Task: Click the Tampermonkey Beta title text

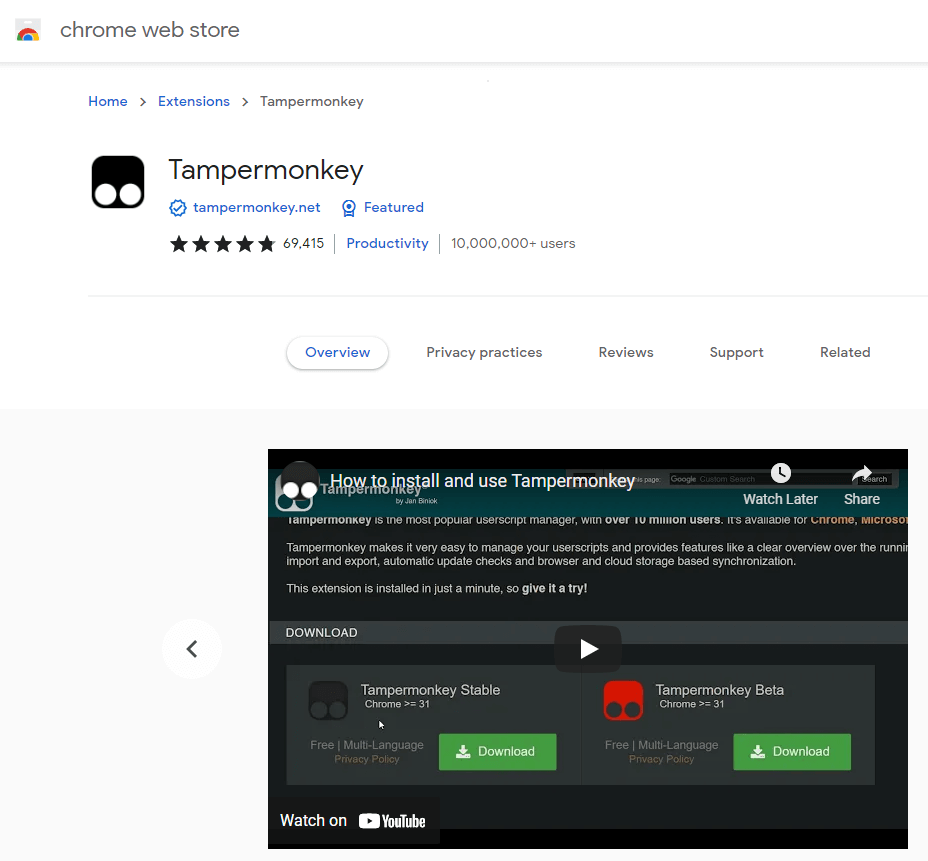Action: [x=720, y=690]
